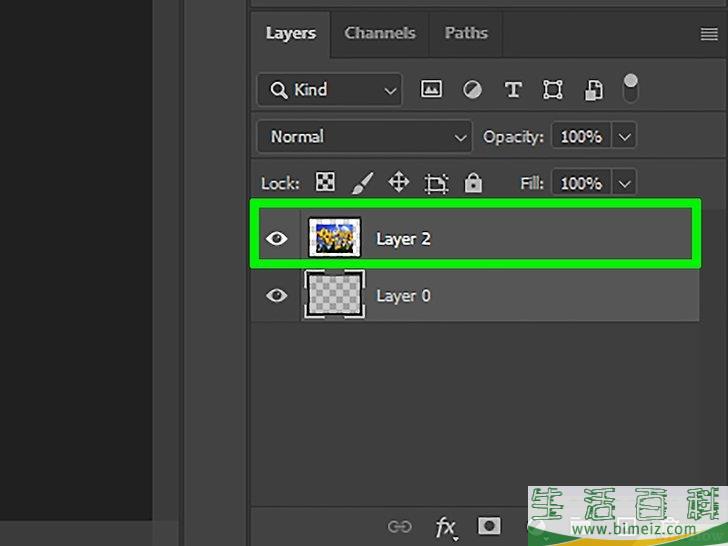Image resolution: width=728 pixels, height=546 pixels.
Task: Lock artboard nesting icon
Action: pos(436,183)
